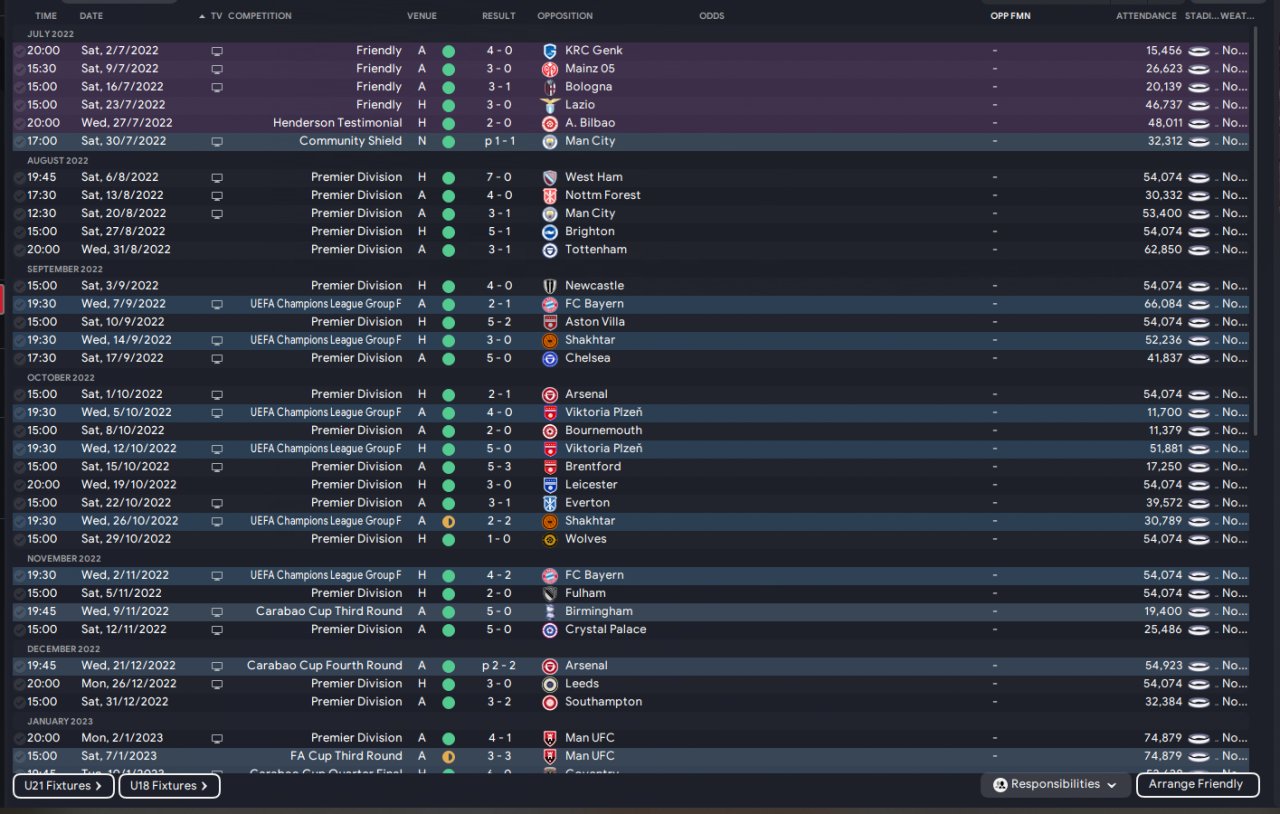1280x814 pixels.
Task: Click the vertical scrollbar of the fixtures list
Action: [1256, 240]
